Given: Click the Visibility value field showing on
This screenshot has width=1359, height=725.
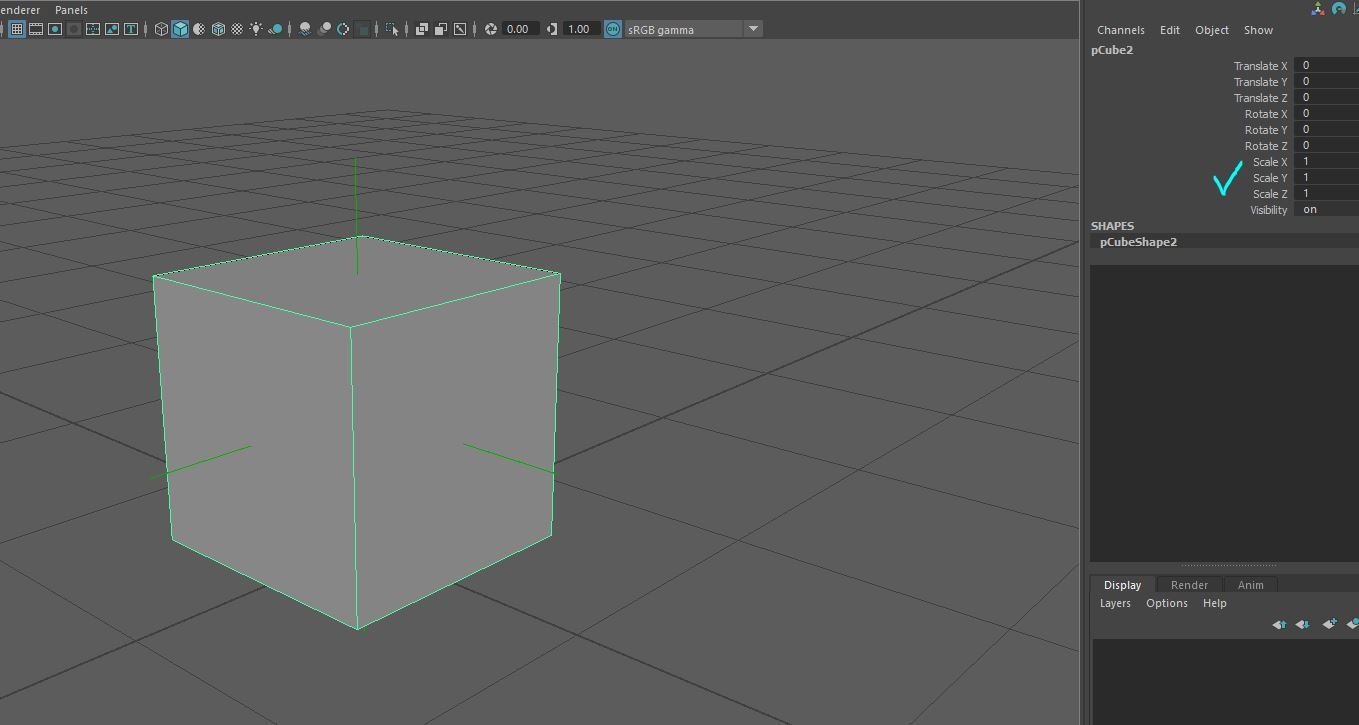Looking at the screenshot, I should pyautogui.click(x=1326, y=209).
